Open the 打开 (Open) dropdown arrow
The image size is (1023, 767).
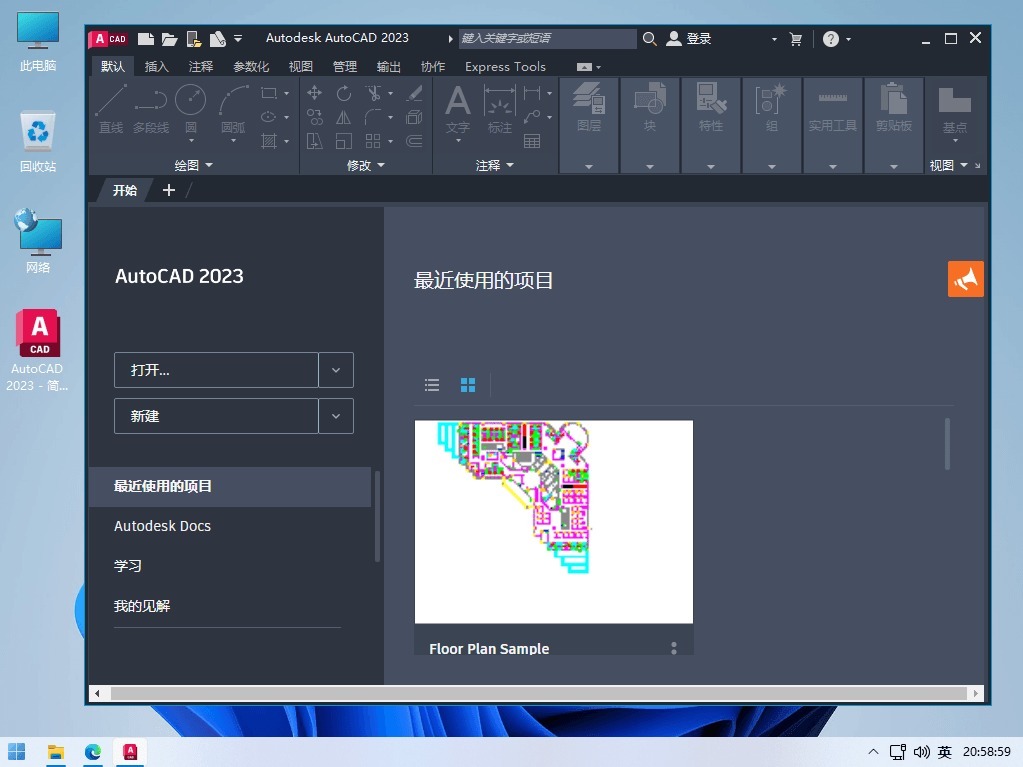coord(336,369)
